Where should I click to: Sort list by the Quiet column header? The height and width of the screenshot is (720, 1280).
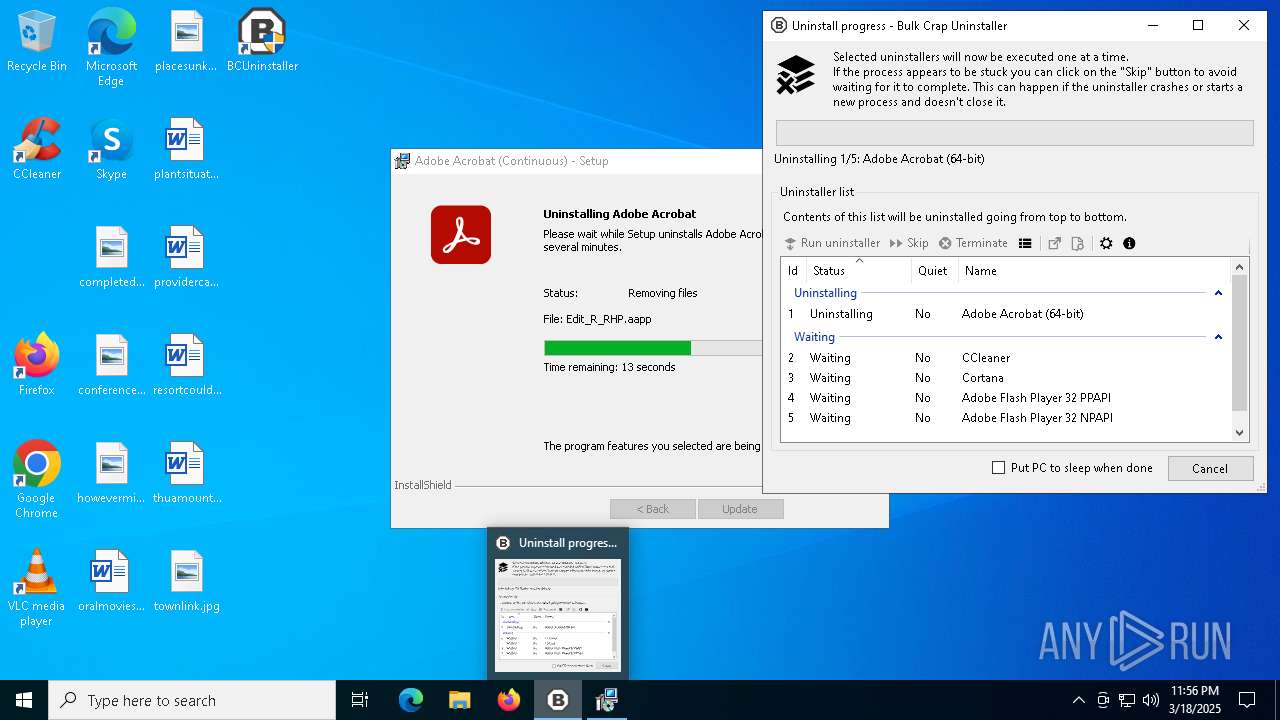click(x=933, y=270)
